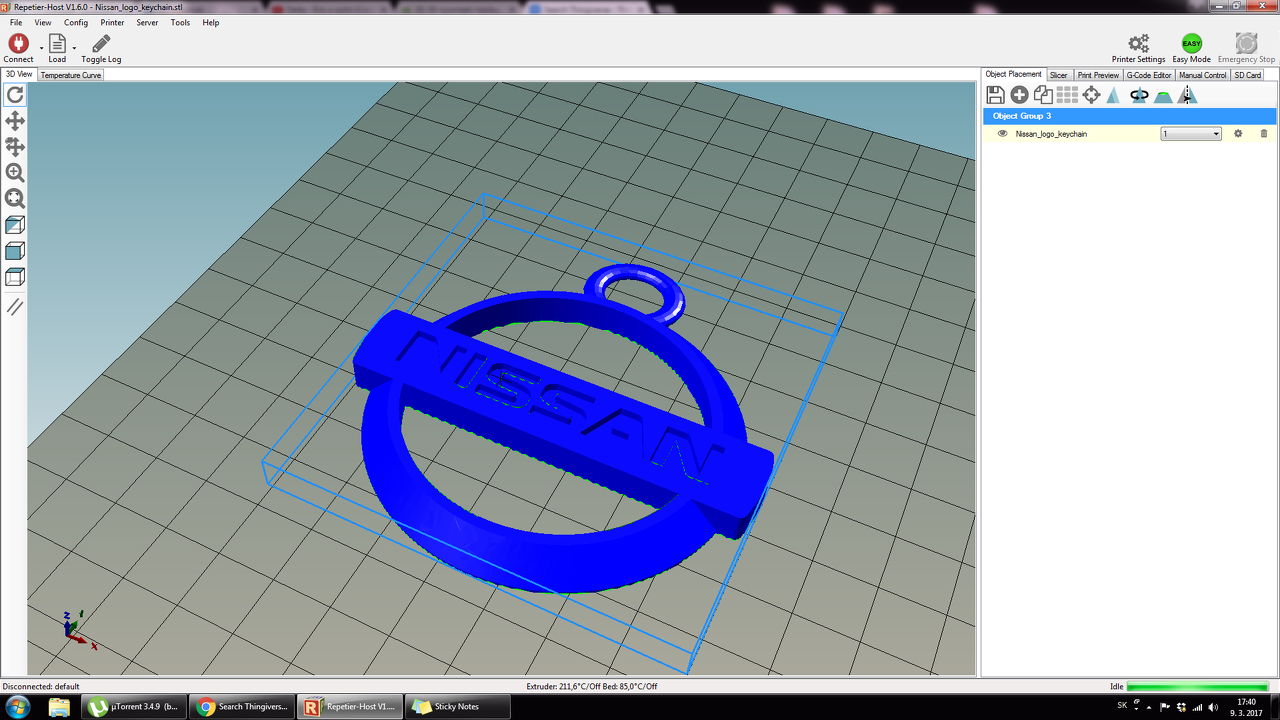The width and height of the screenshot is (1280, 720).
Task: Open Windows Explorer from taskbar
Action: pos(59,707)
